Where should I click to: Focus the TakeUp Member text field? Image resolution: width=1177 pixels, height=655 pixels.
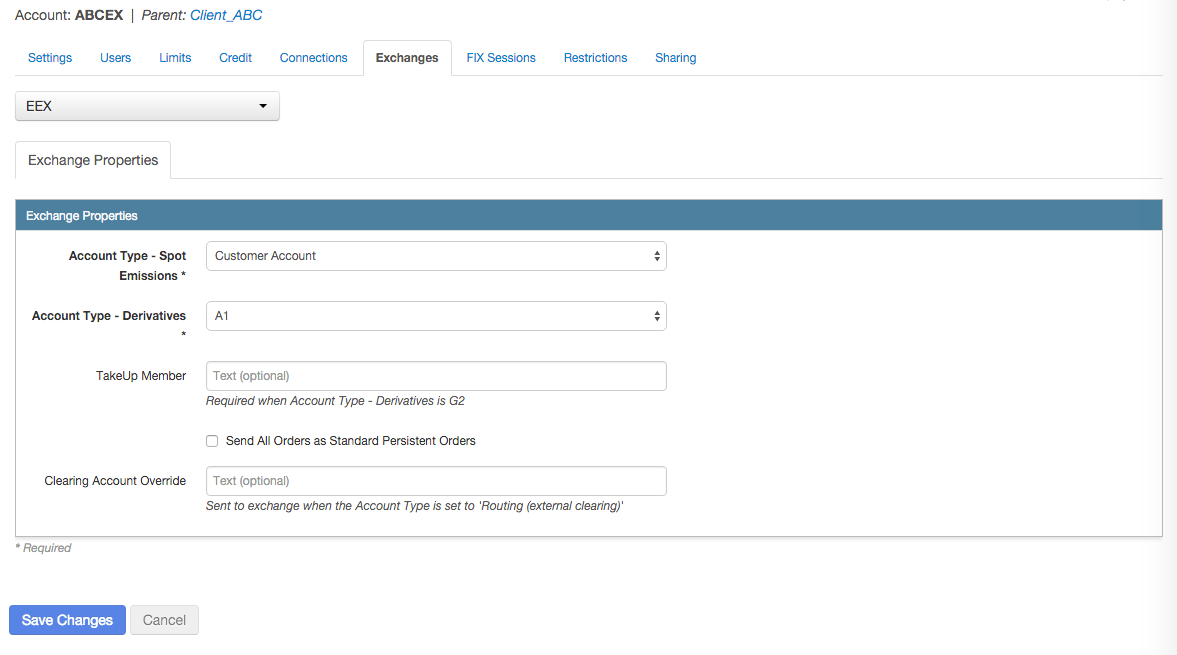tap(436, 376)
